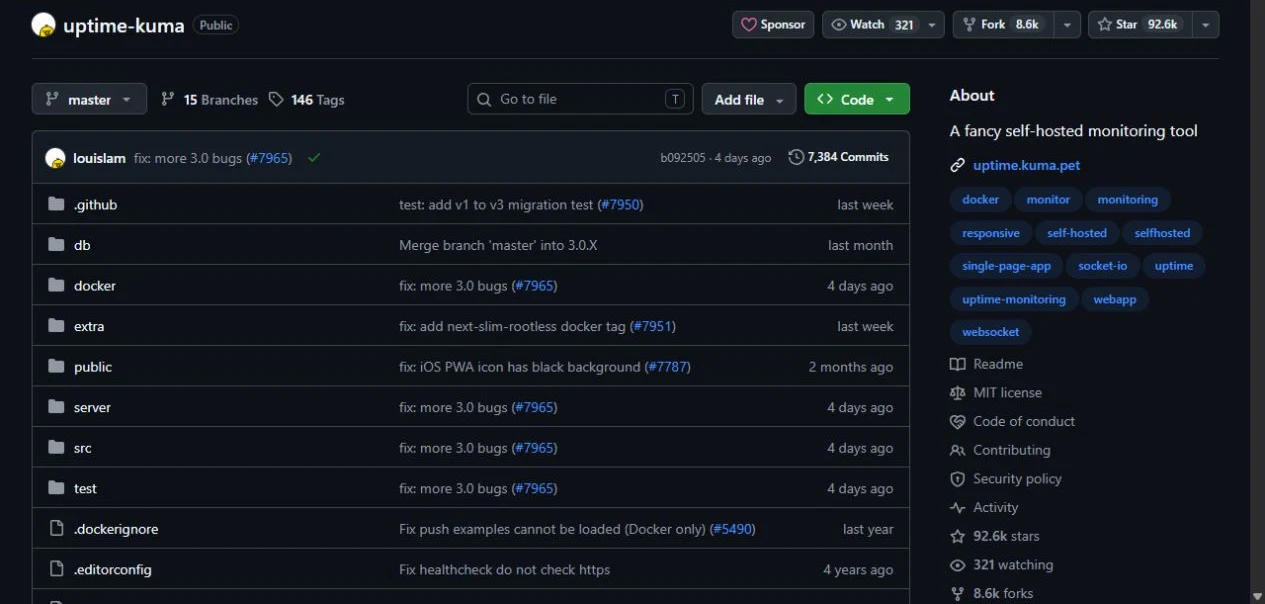This screenshot has height=604, width=1265.
Task: Click the server folder icon
Action: click(56, 407)
